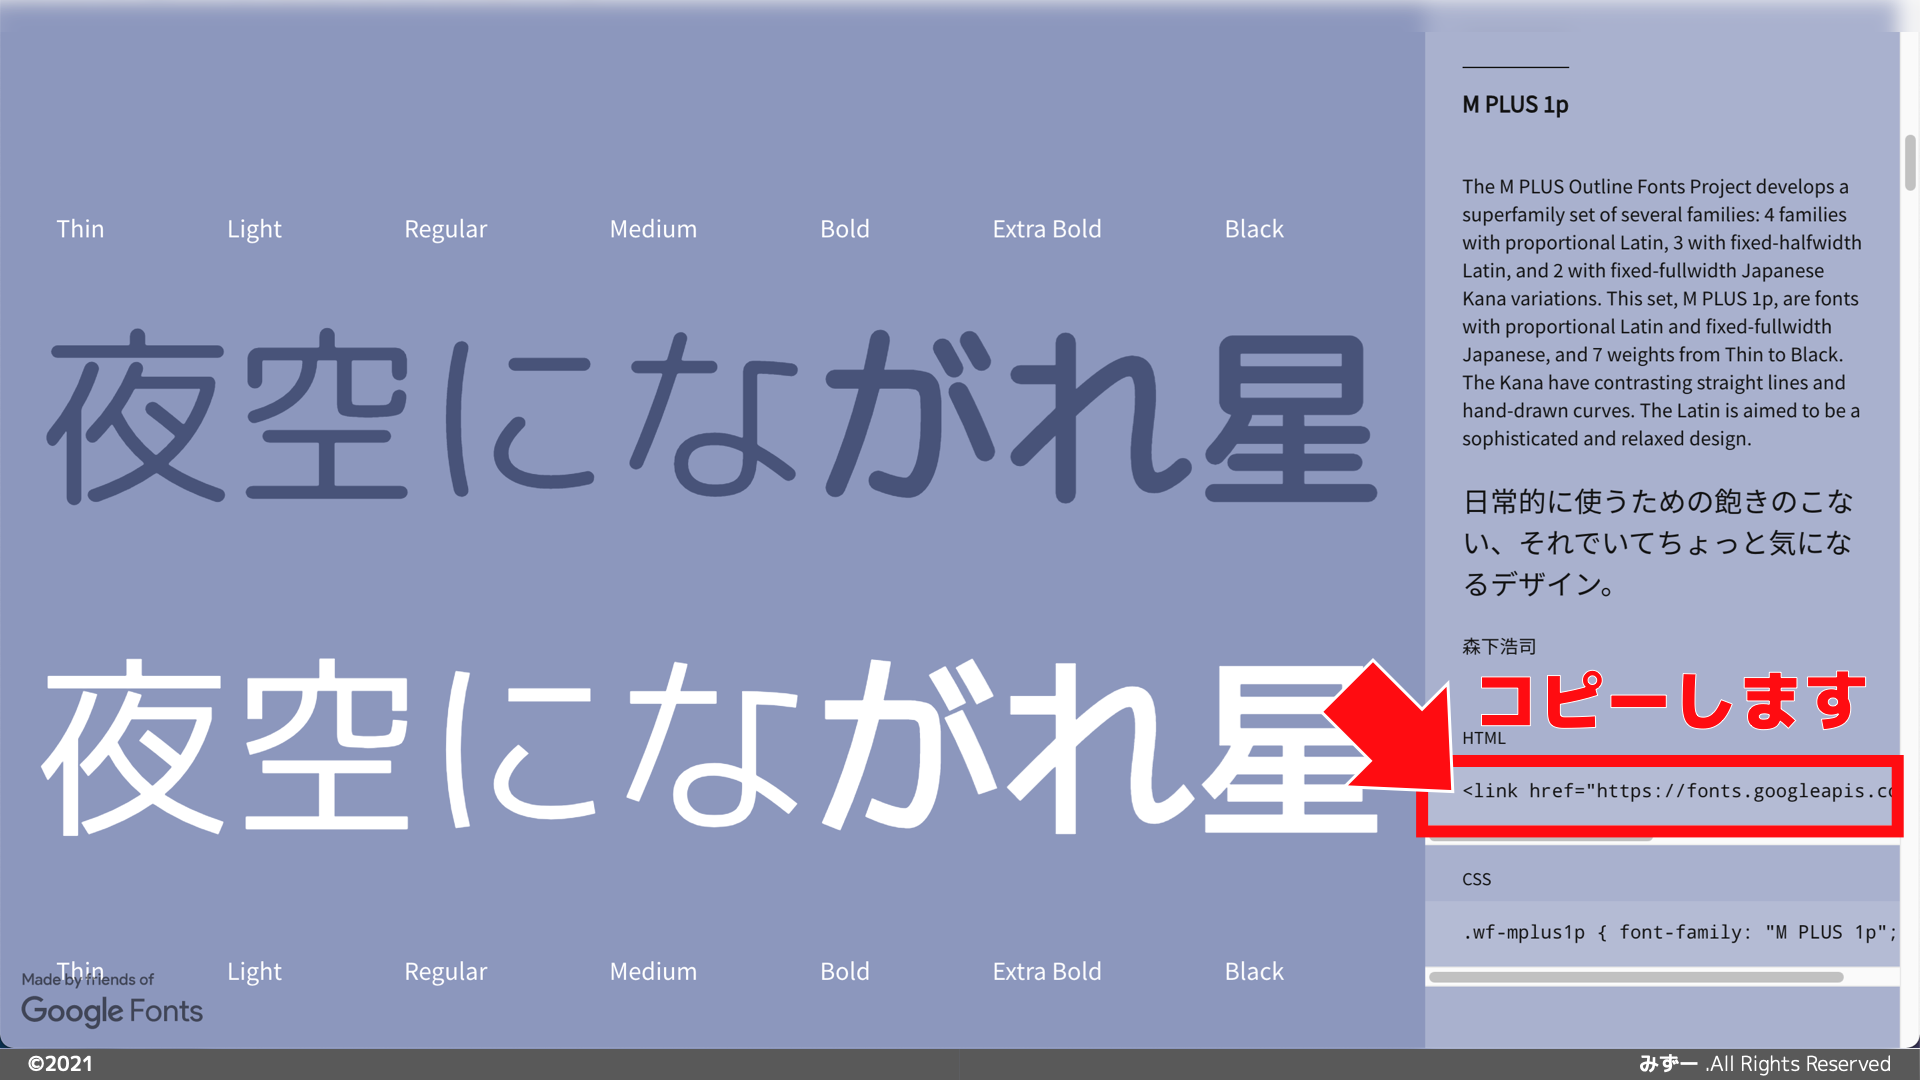Click designer name 森下浩司
The width and height of the screenshot is (1920, 1080).
pyautogui.click(x=1499, y=646)
